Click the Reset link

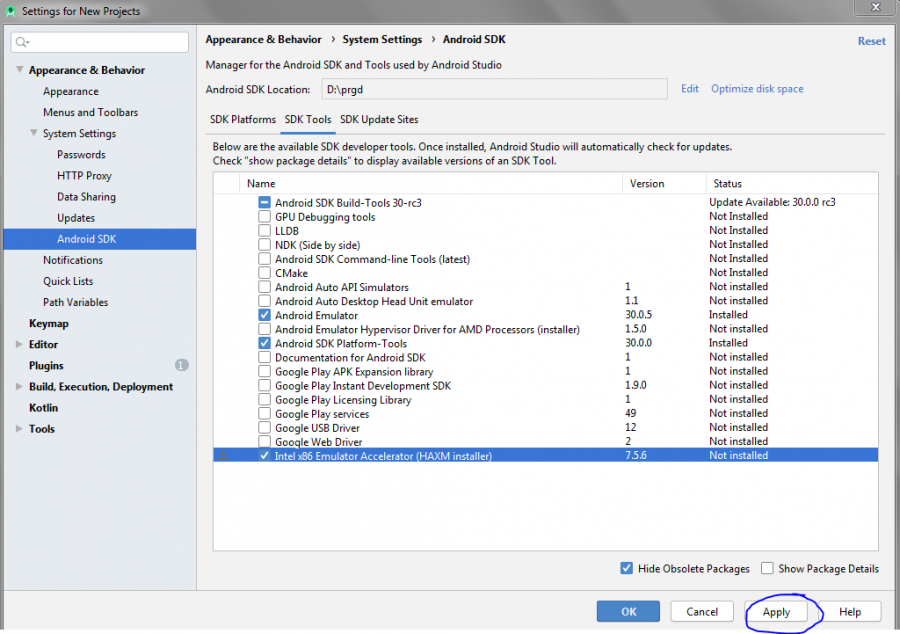coord(871,41)
